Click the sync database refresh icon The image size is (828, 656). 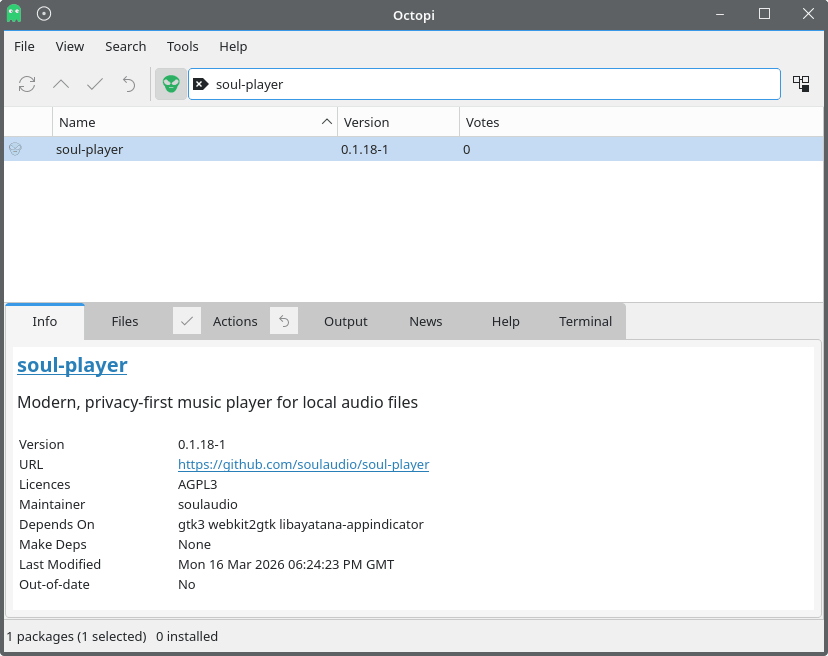pyautogui.click(x=27, y=84)
